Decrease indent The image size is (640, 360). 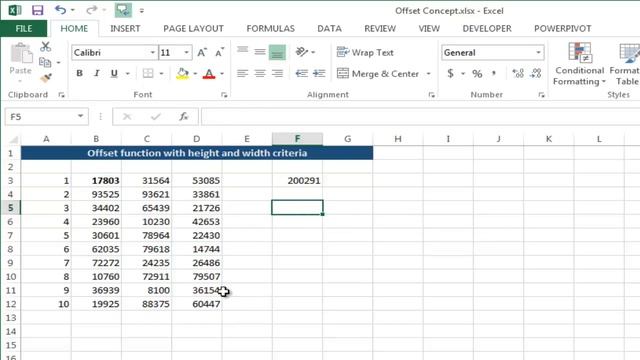(302, 73)
